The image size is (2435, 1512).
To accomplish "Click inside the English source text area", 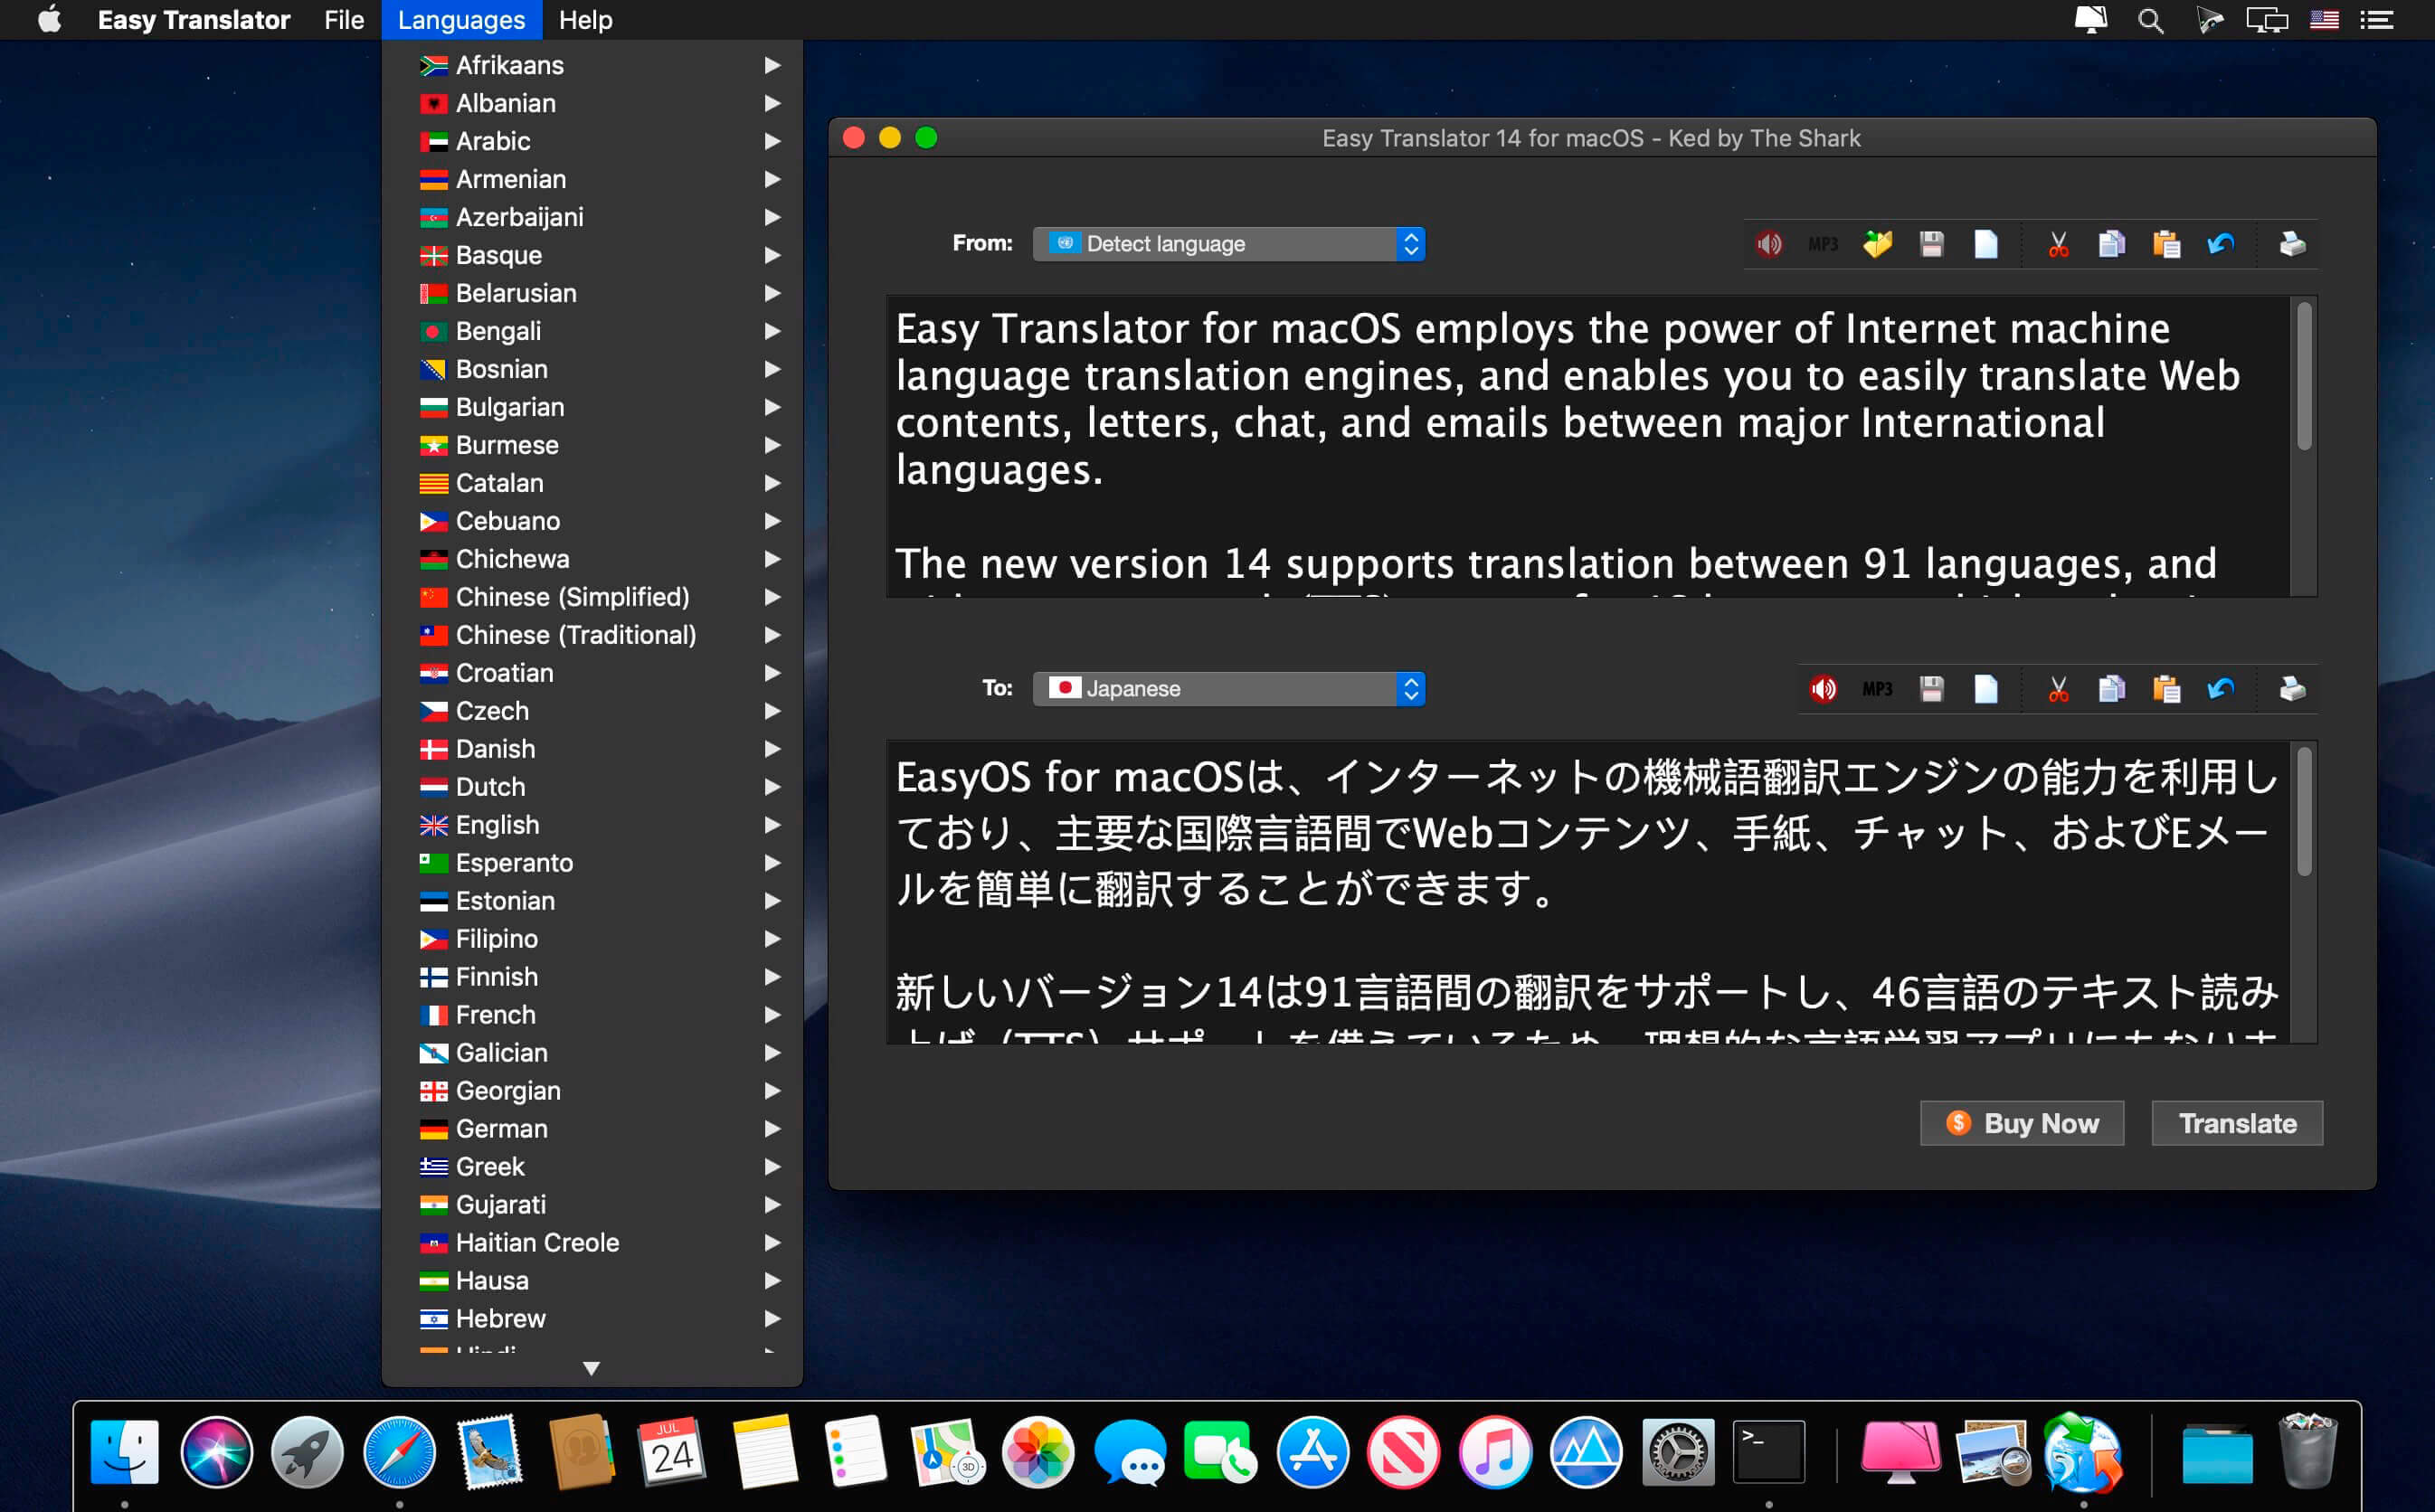I will click(x=1588, y=446).
